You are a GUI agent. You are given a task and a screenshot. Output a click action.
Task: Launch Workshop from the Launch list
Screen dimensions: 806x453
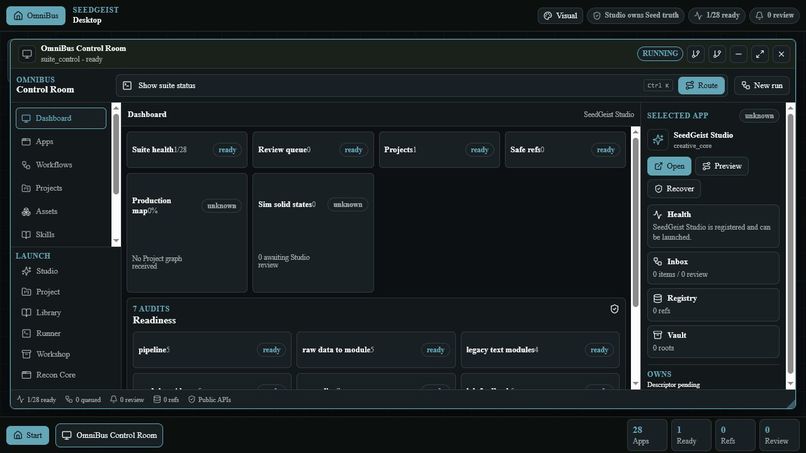click(65, 354)
